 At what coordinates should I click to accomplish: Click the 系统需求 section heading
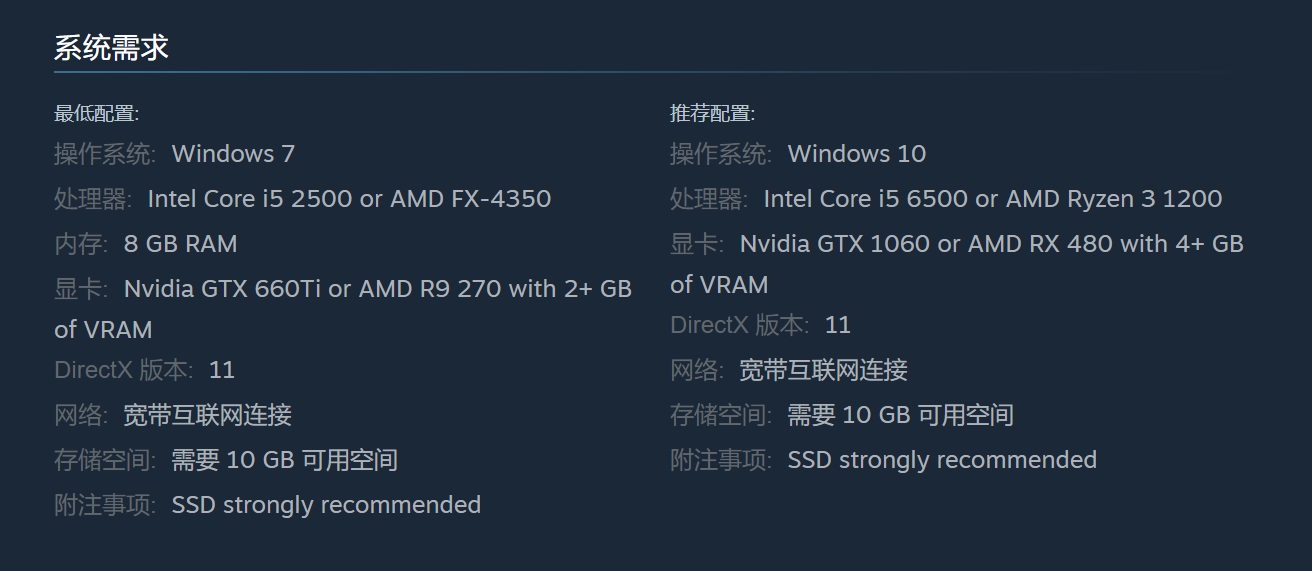(x=111, y=48)
